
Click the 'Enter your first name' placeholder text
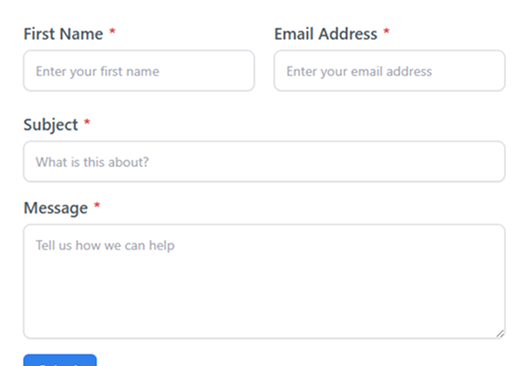97,72
